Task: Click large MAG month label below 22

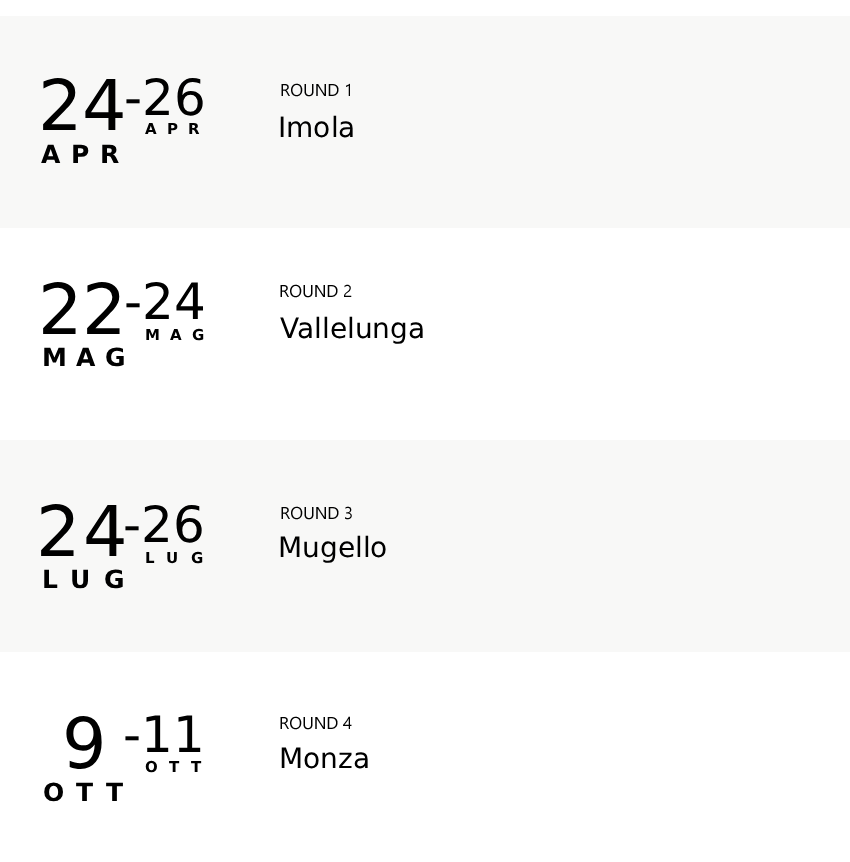Action: tap(85, 358)
